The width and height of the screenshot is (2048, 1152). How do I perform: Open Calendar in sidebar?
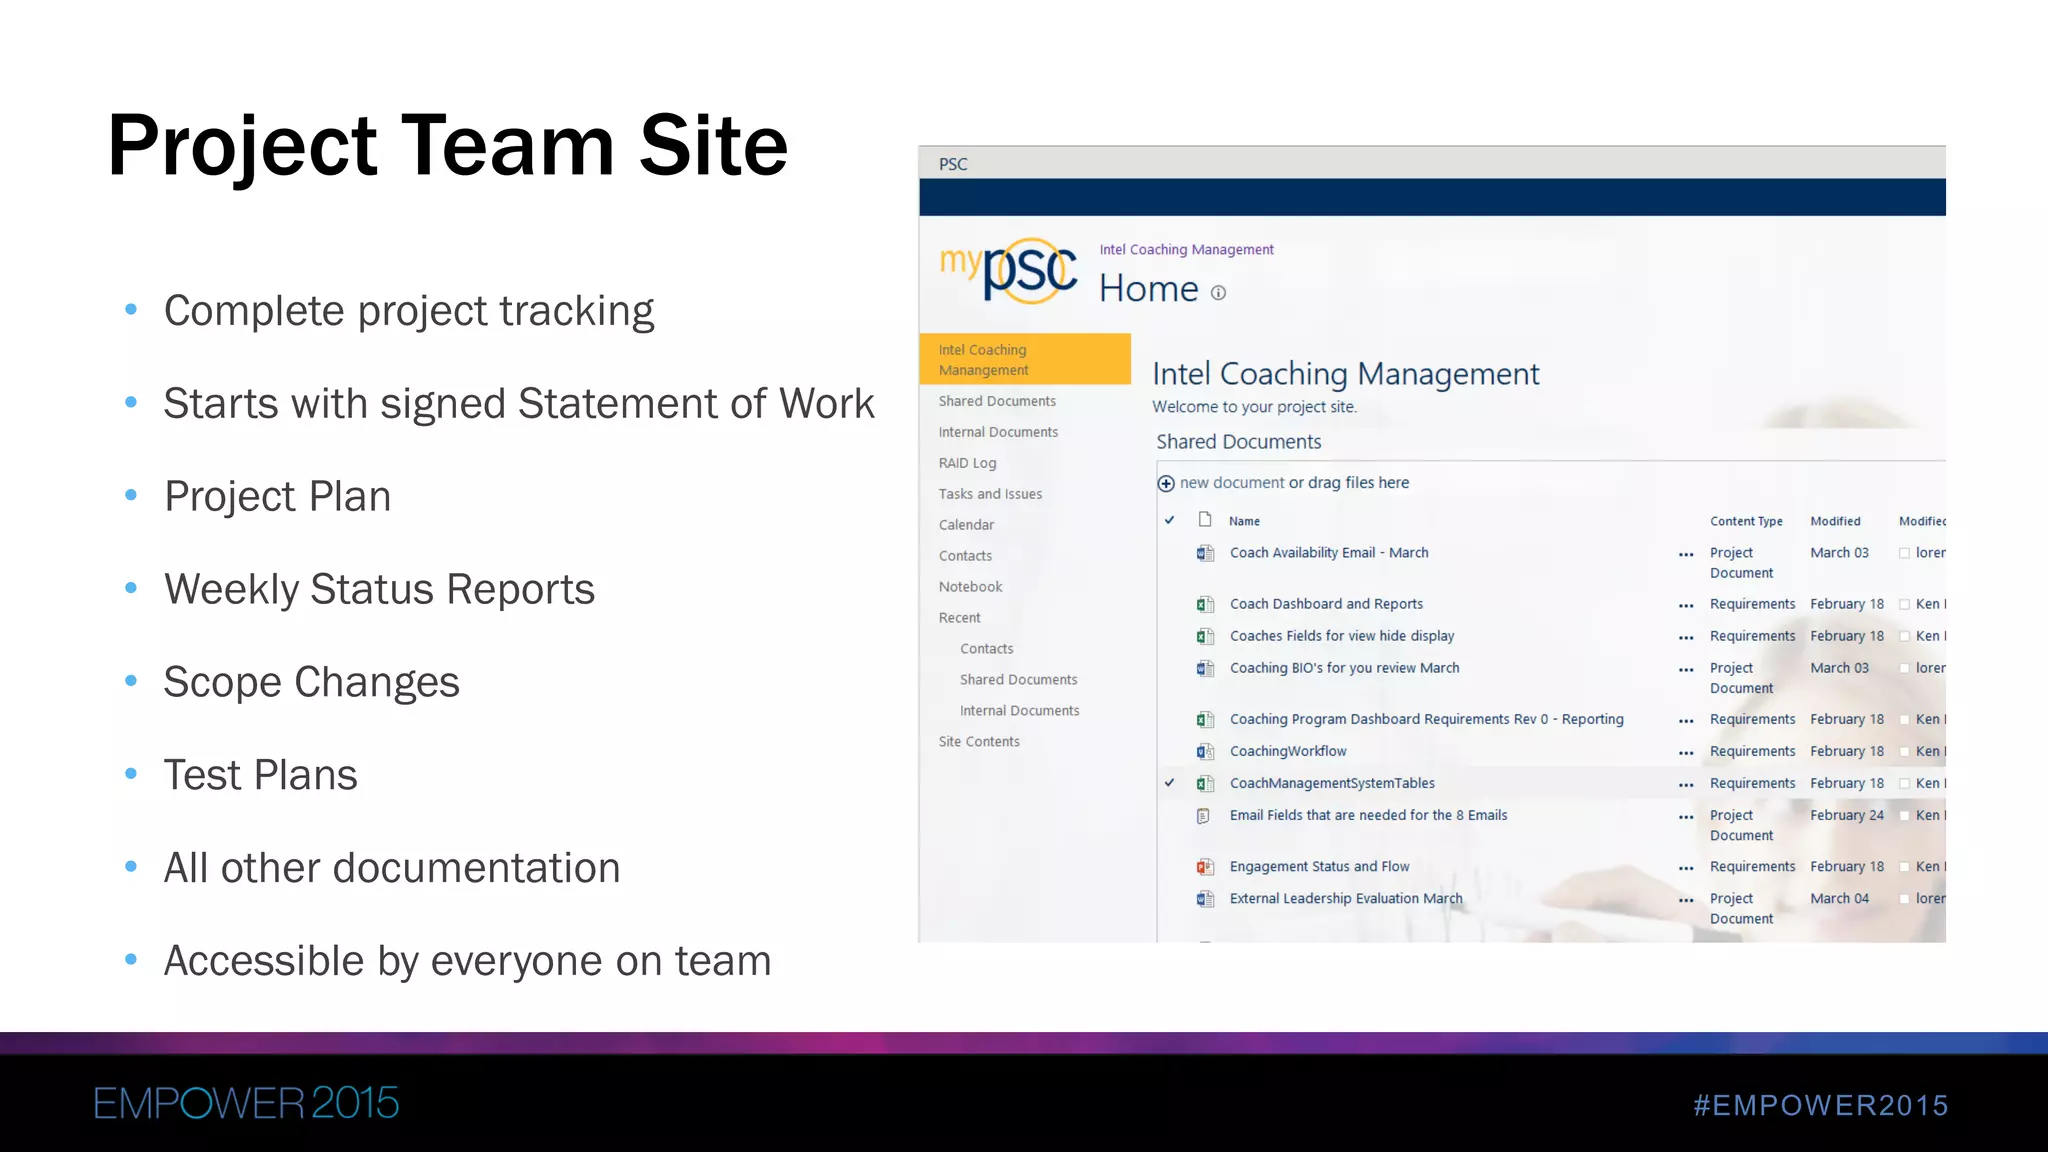pyautogui.click(x=966, y=525)
